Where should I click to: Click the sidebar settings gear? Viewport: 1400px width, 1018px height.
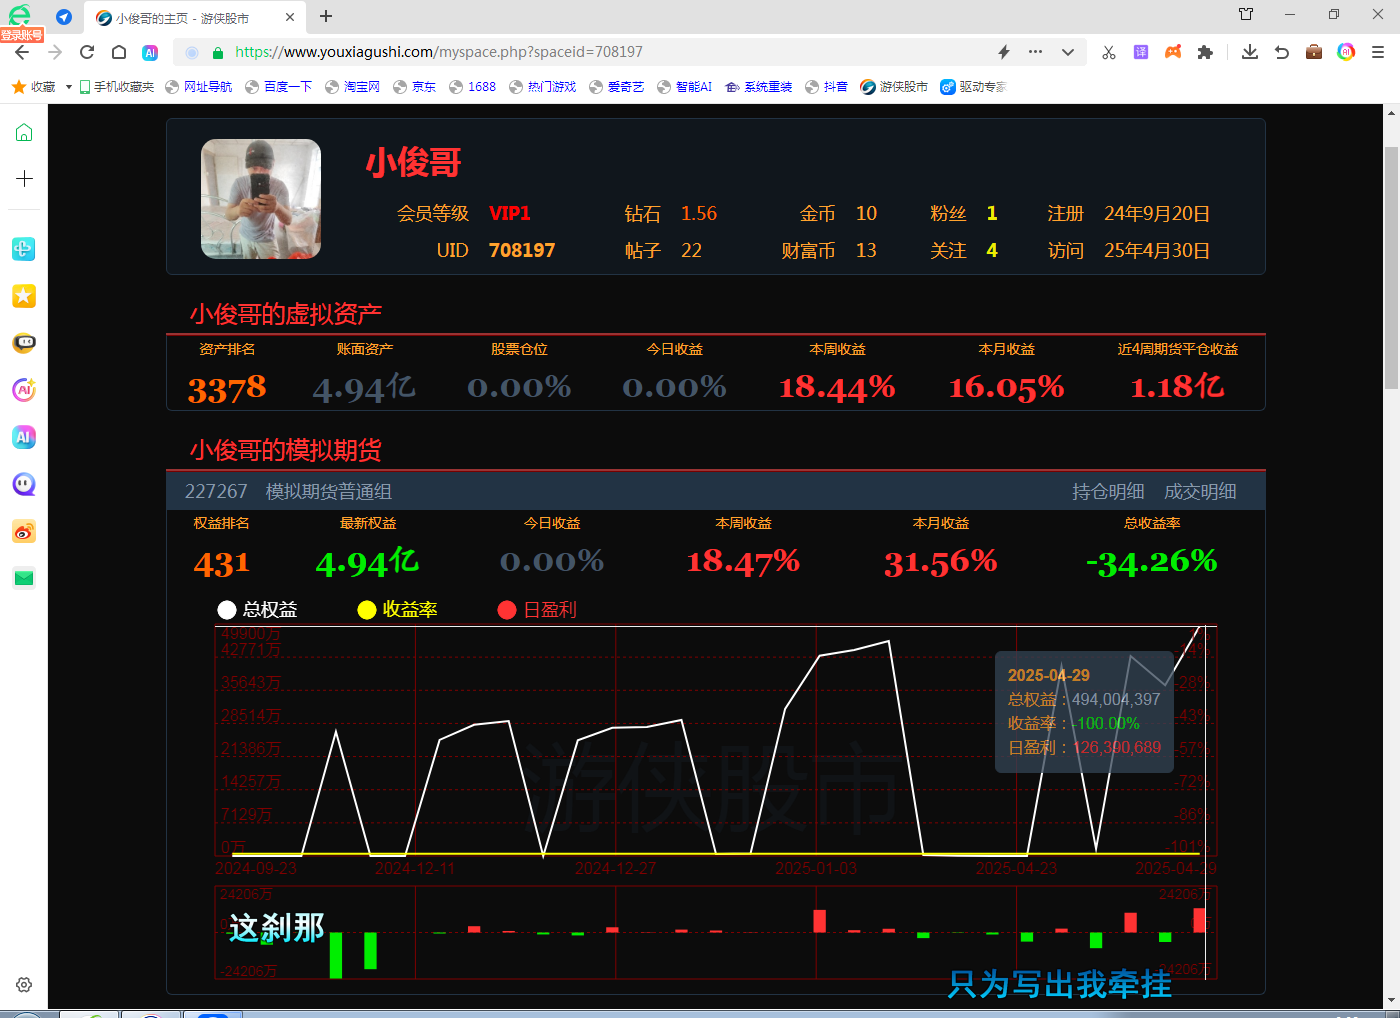click(24, 985)
